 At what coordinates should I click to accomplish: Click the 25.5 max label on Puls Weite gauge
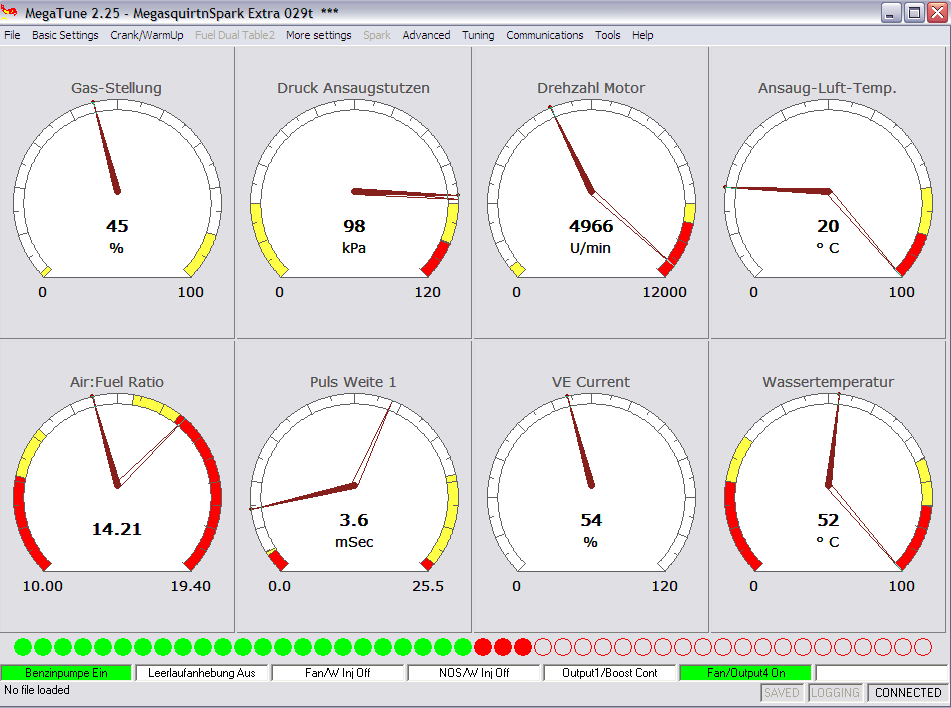pyautogui.click(x=428, y=586)
